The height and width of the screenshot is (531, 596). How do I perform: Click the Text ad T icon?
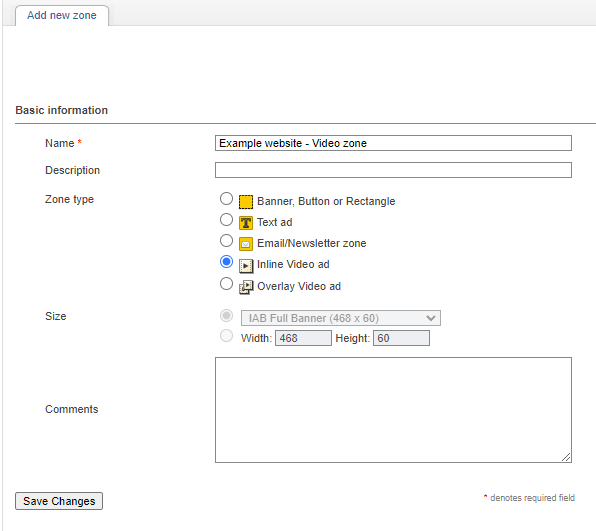[x=246, y=223]
